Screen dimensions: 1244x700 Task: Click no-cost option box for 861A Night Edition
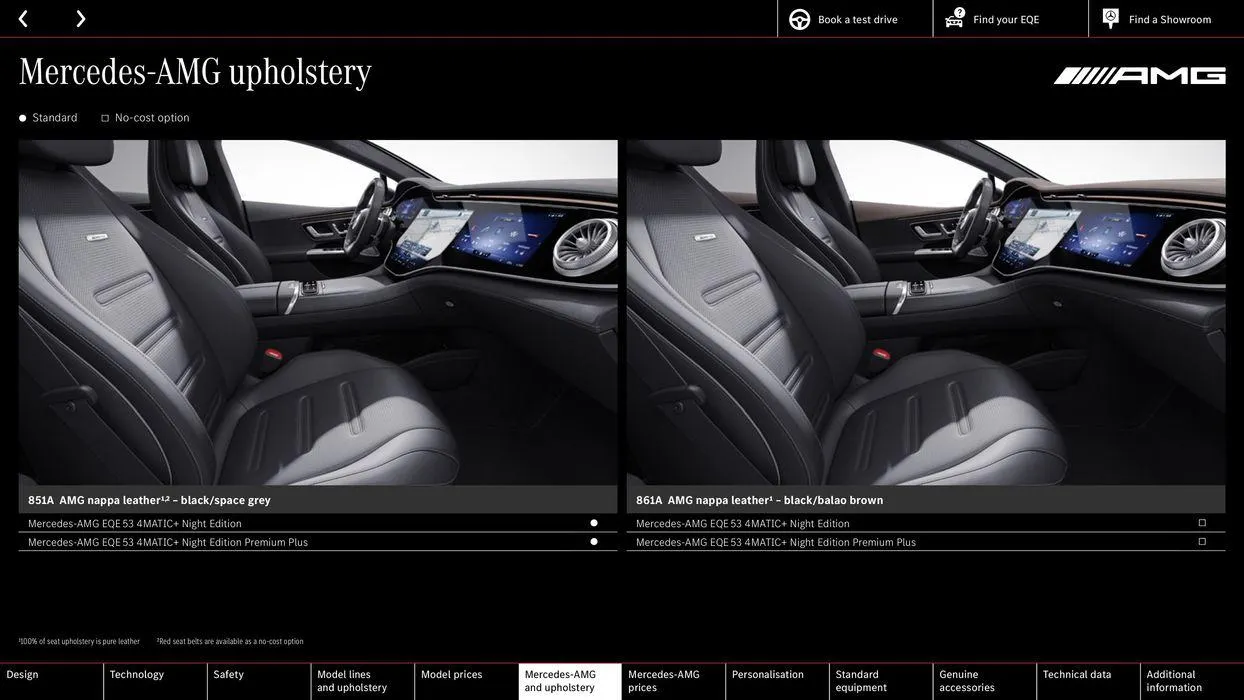[x=1202, y=523]
